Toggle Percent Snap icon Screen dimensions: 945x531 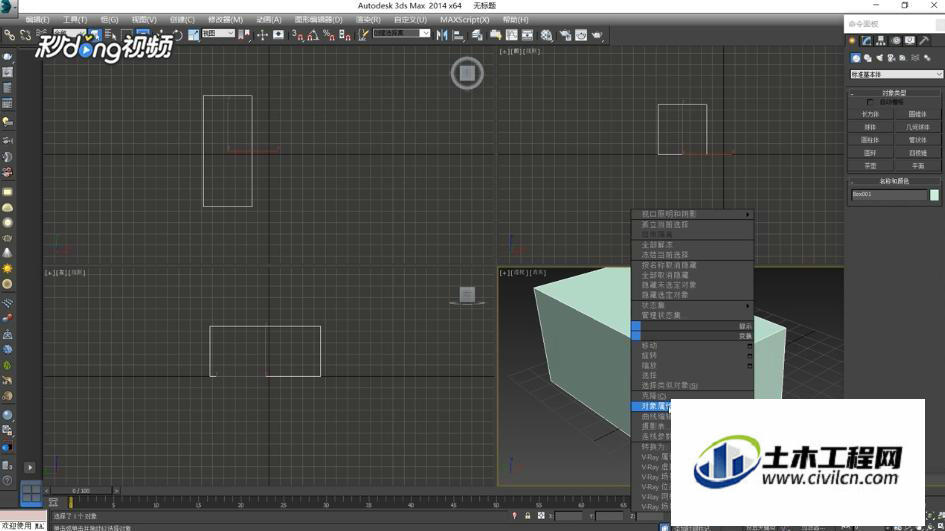coord(328,35)
